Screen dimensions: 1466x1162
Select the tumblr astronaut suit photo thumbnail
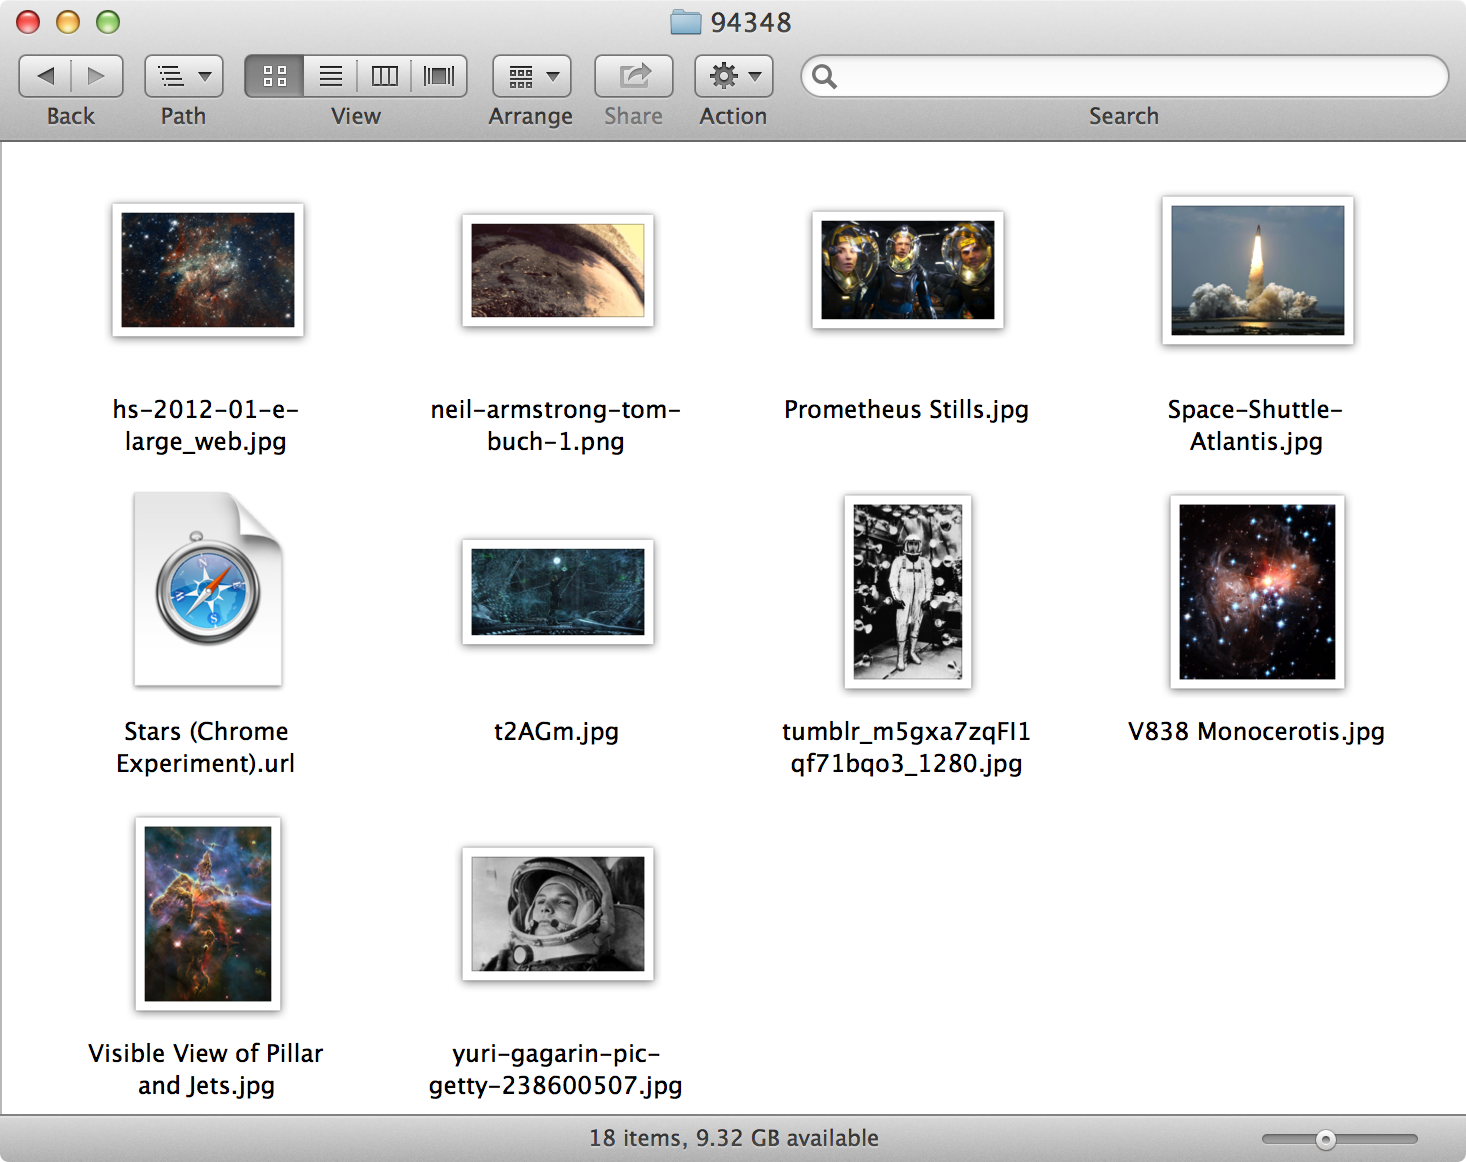[908, 592]
